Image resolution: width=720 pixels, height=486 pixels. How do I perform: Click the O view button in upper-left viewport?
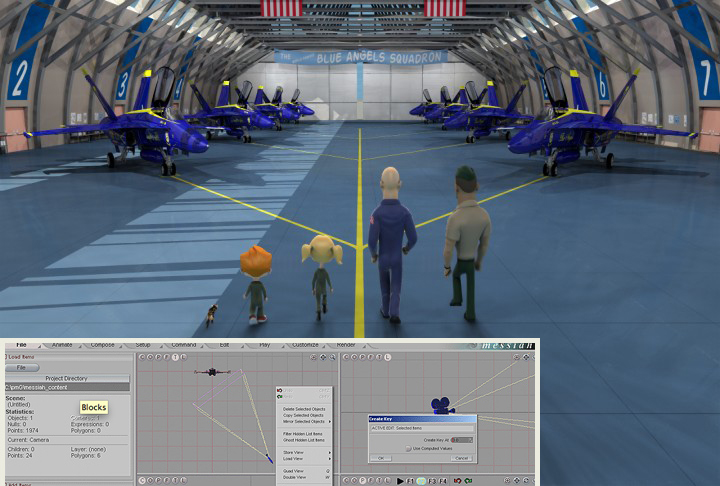click(x=150, y=357)
